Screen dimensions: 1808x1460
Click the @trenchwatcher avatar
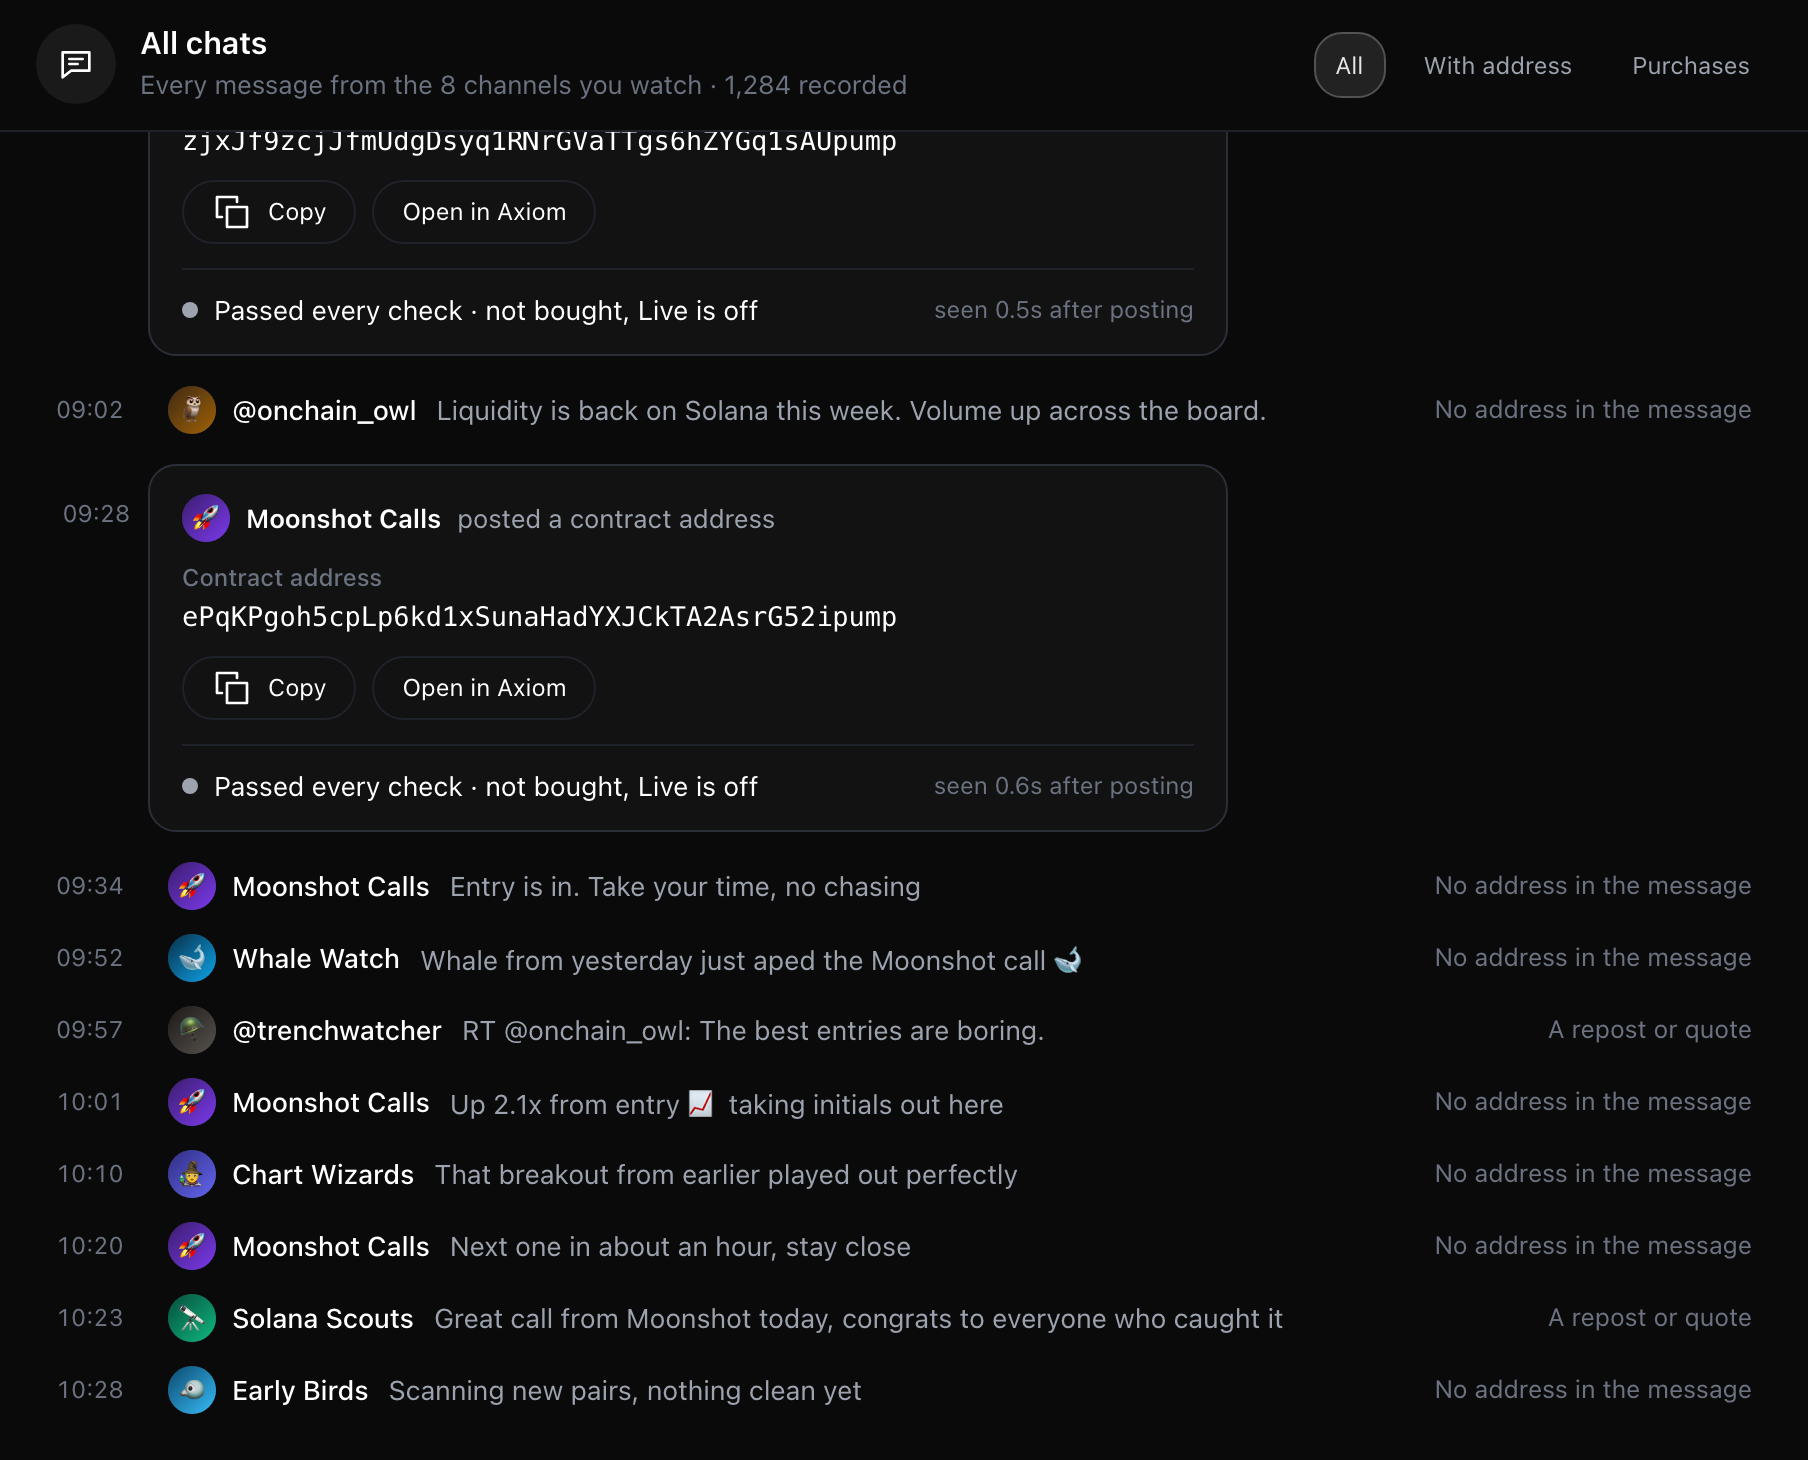[x=192, y=1030]
